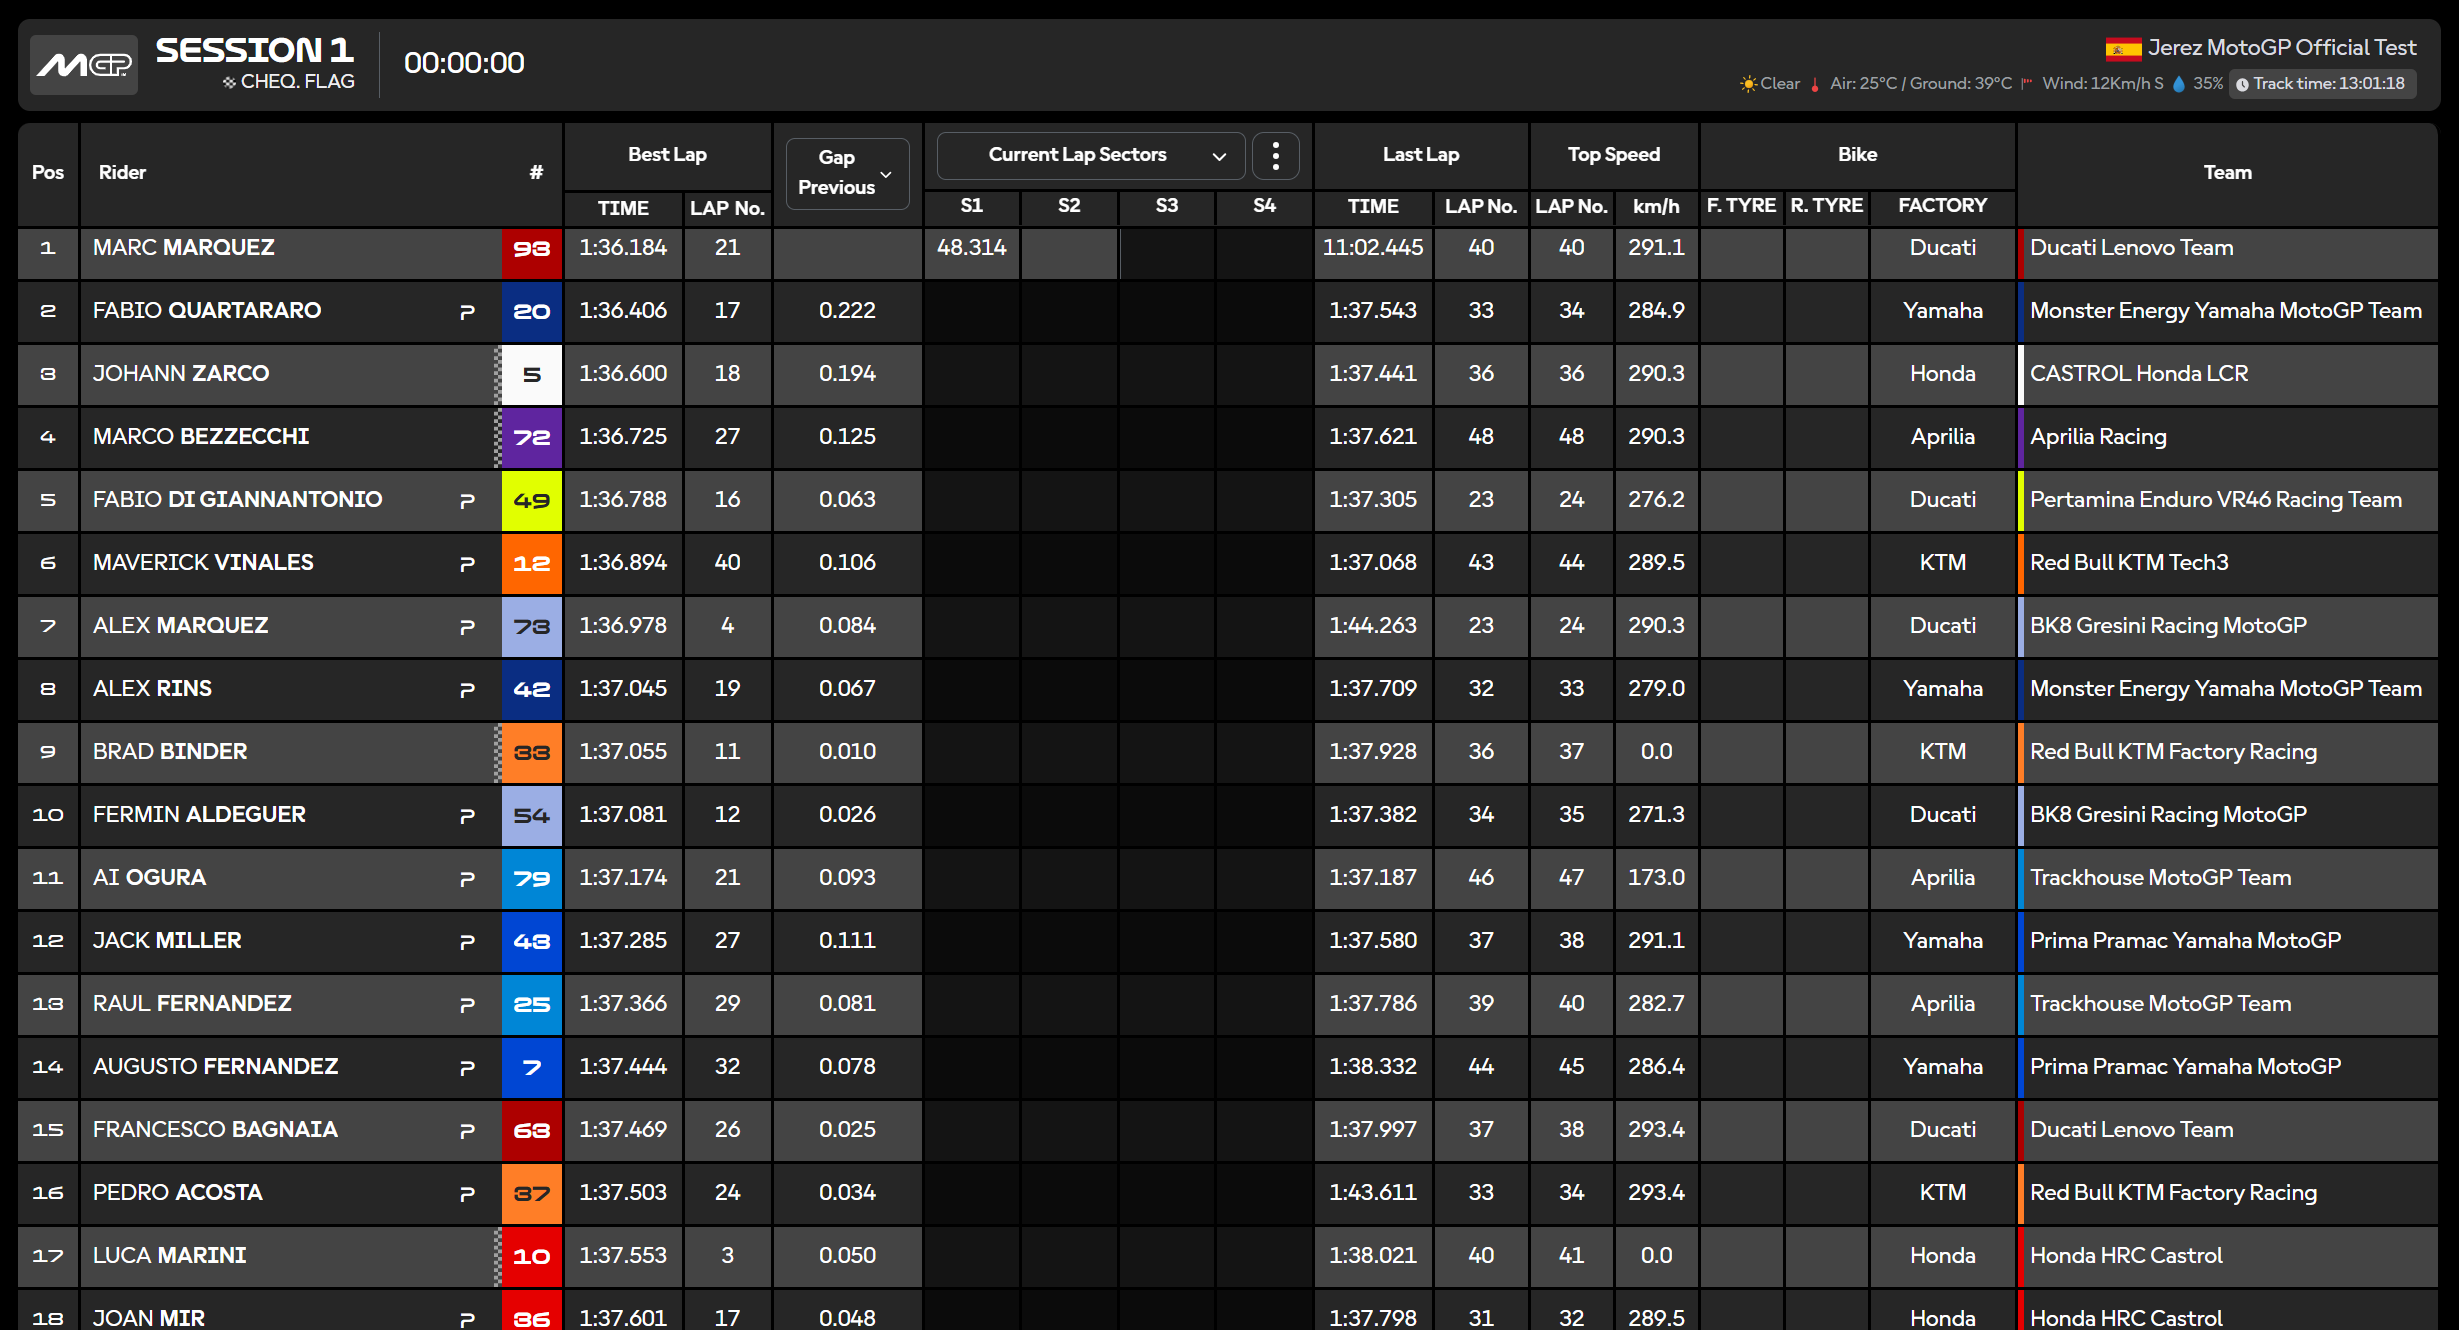The image size is (2459, 1330).
Task: Click the chequered flag icon under Session 1
Action: 229,82
